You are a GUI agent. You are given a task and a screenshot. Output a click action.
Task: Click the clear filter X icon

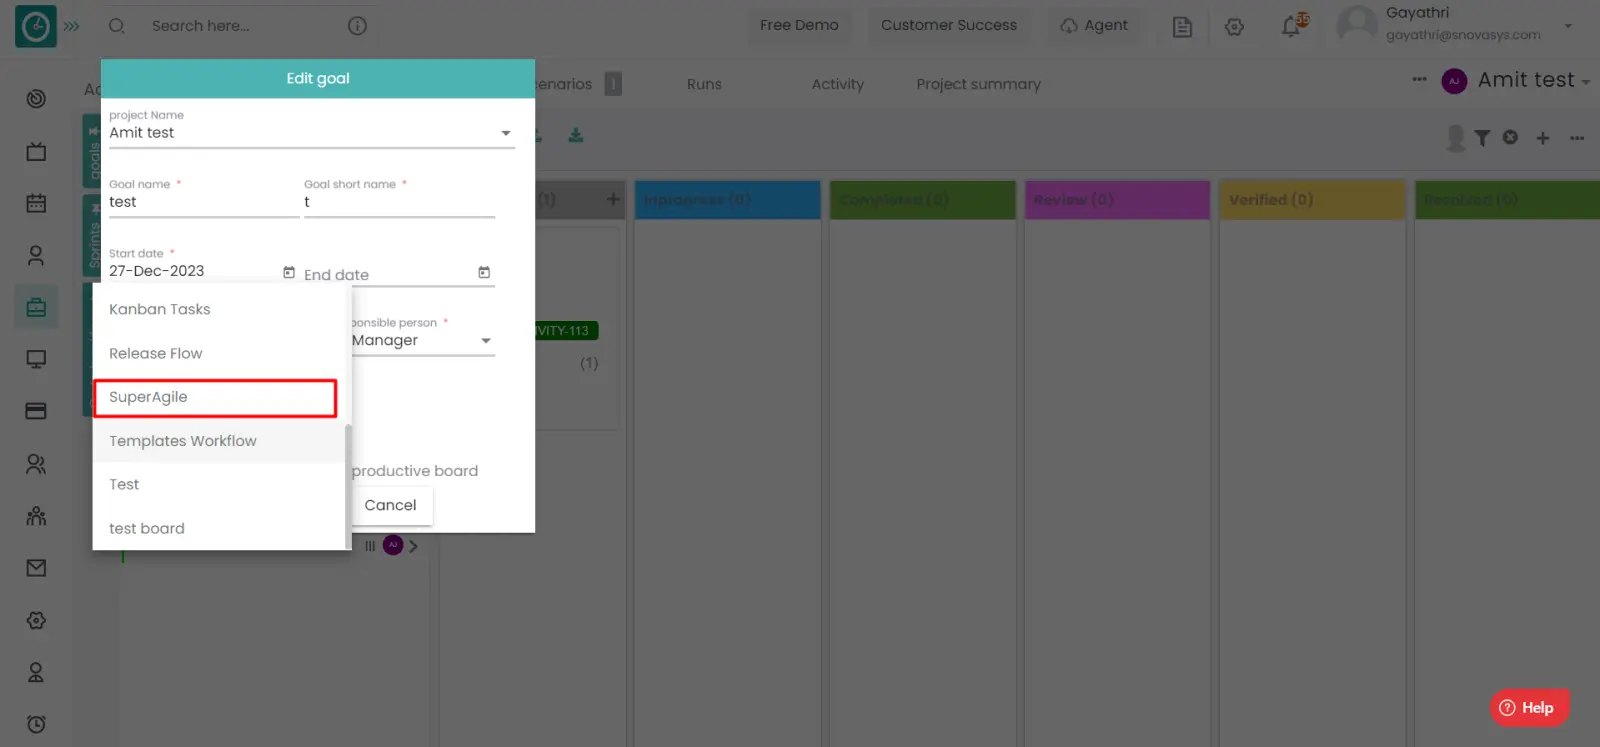pyautogui.click(x=1510, y=137)
